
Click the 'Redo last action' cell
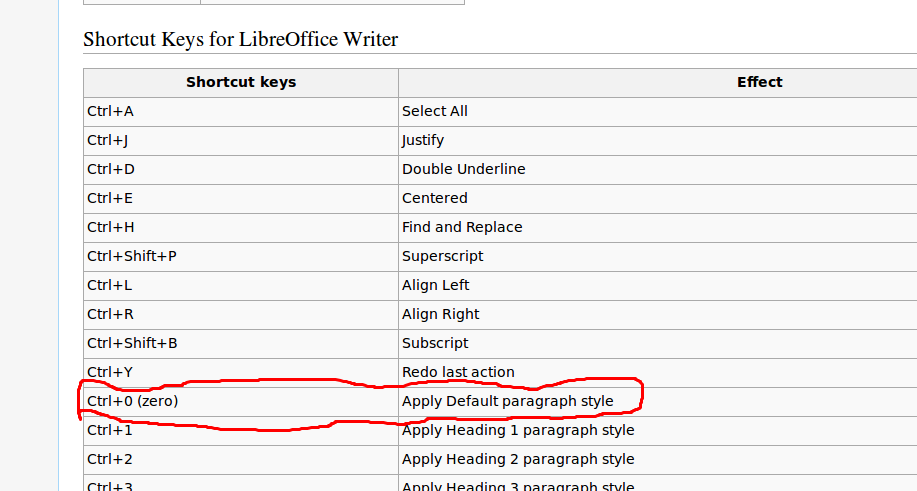(658, 372)
